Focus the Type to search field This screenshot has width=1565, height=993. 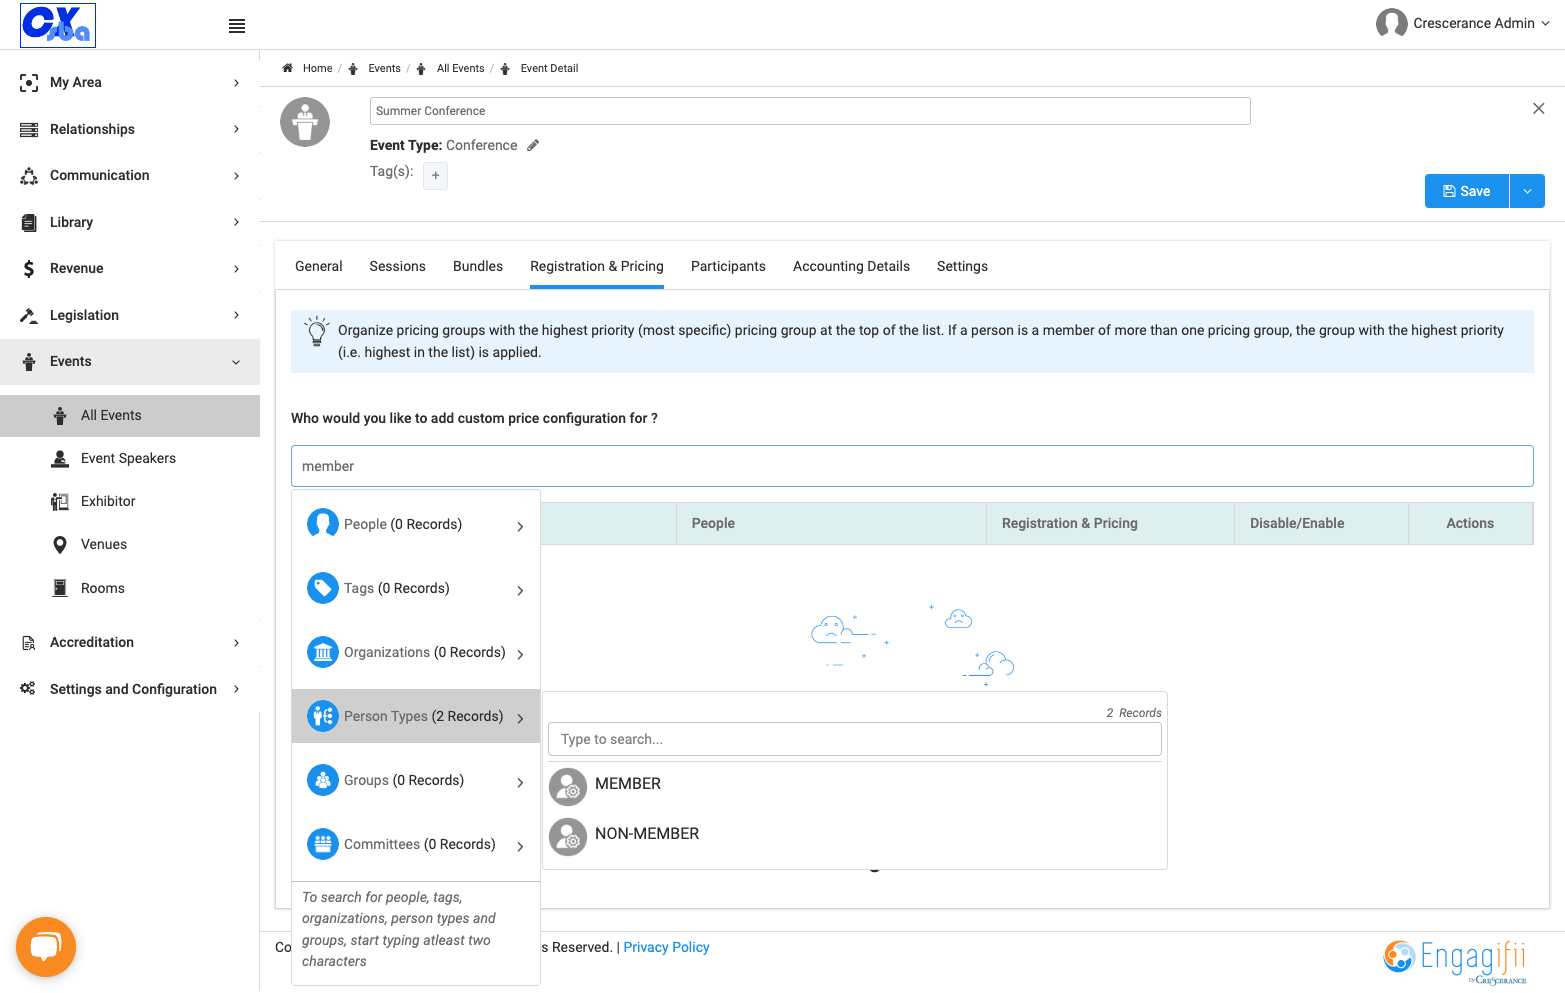coord(855,739)
